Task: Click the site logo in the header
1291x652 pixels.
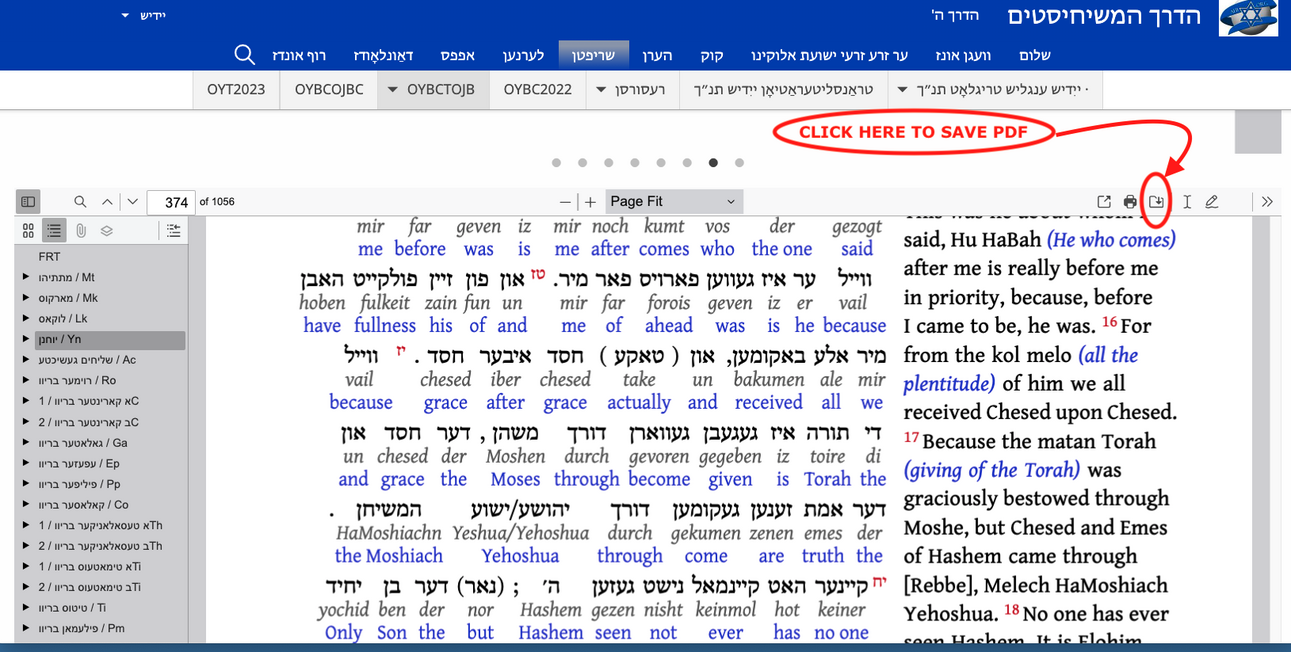Action: [x=1247, y=19]
